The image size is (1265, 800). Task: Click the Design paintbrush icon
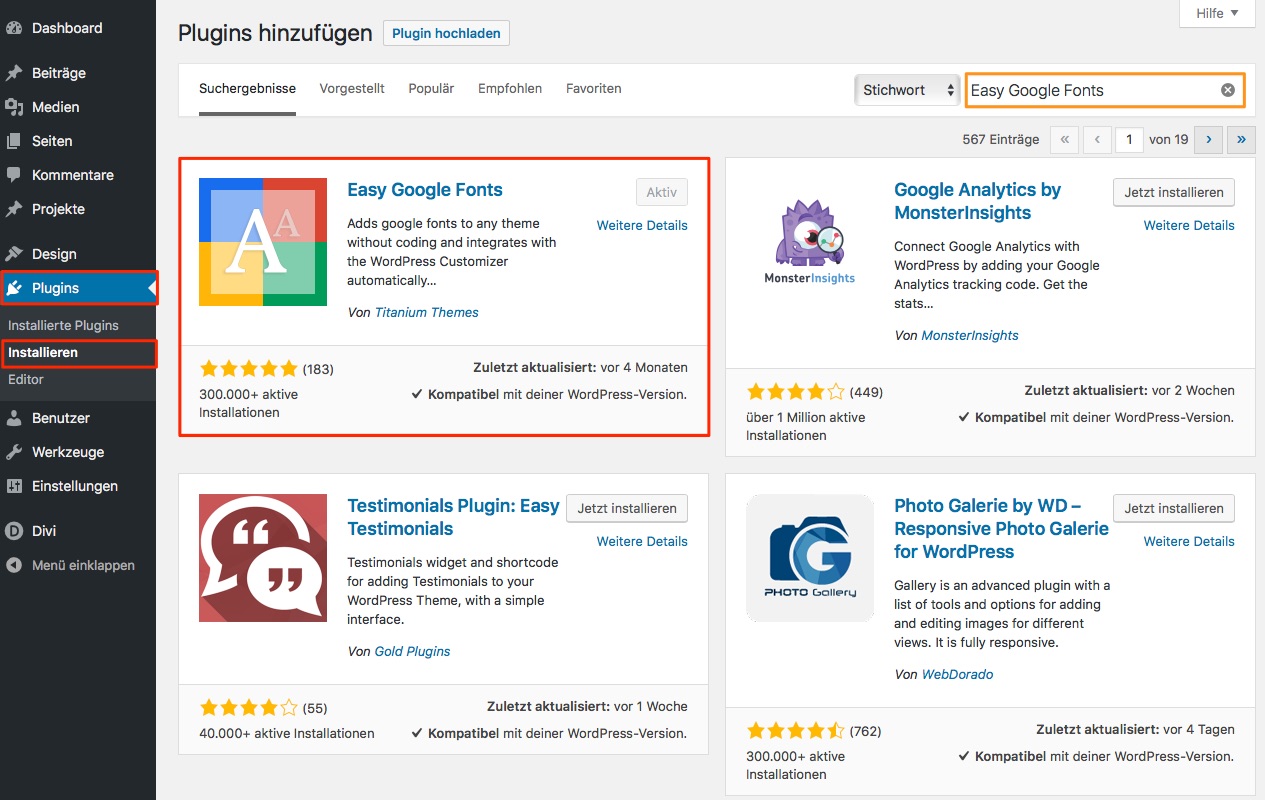pyautogui.click(x=14, y=254)
